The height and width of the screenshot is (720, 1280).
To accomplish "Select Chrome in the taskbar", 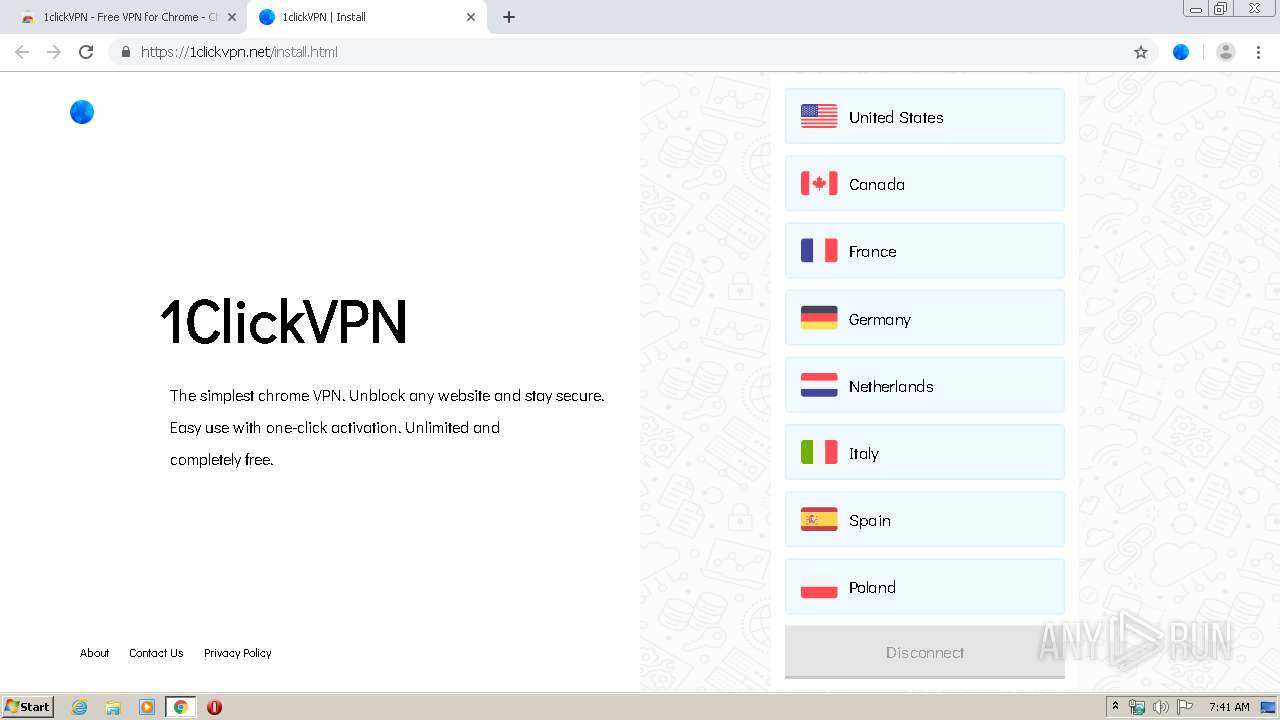I will (x=180, y=707).
